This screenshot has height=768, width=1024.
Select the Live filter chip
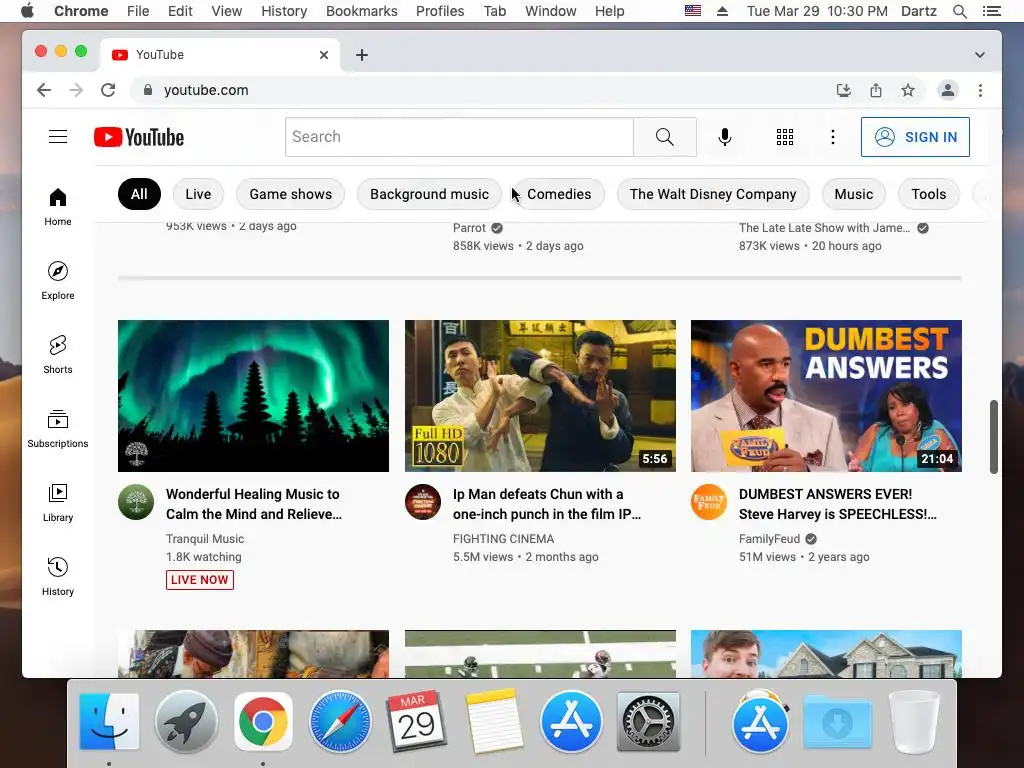click(198, 194)
